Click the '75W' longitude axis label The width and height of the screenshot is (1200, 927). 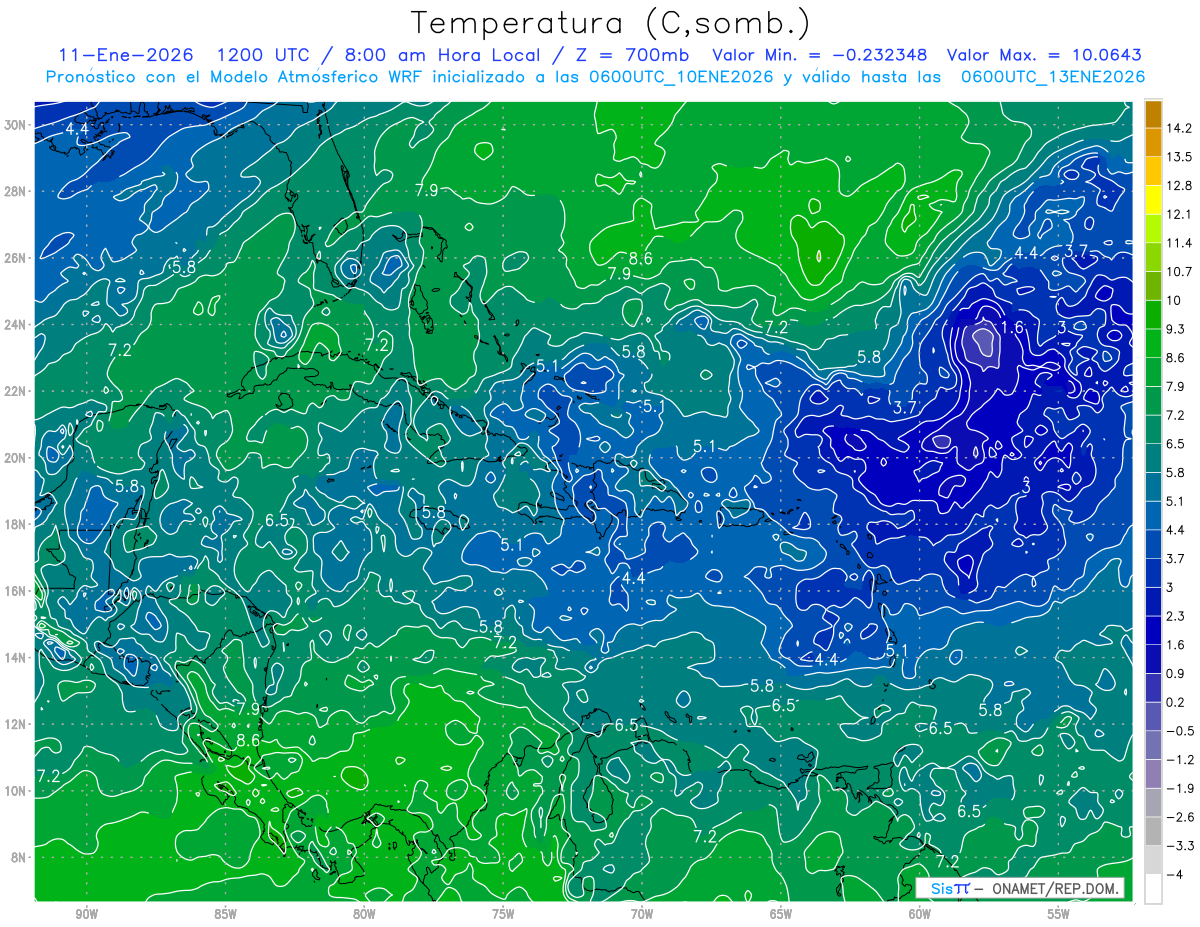pos(503,913)
